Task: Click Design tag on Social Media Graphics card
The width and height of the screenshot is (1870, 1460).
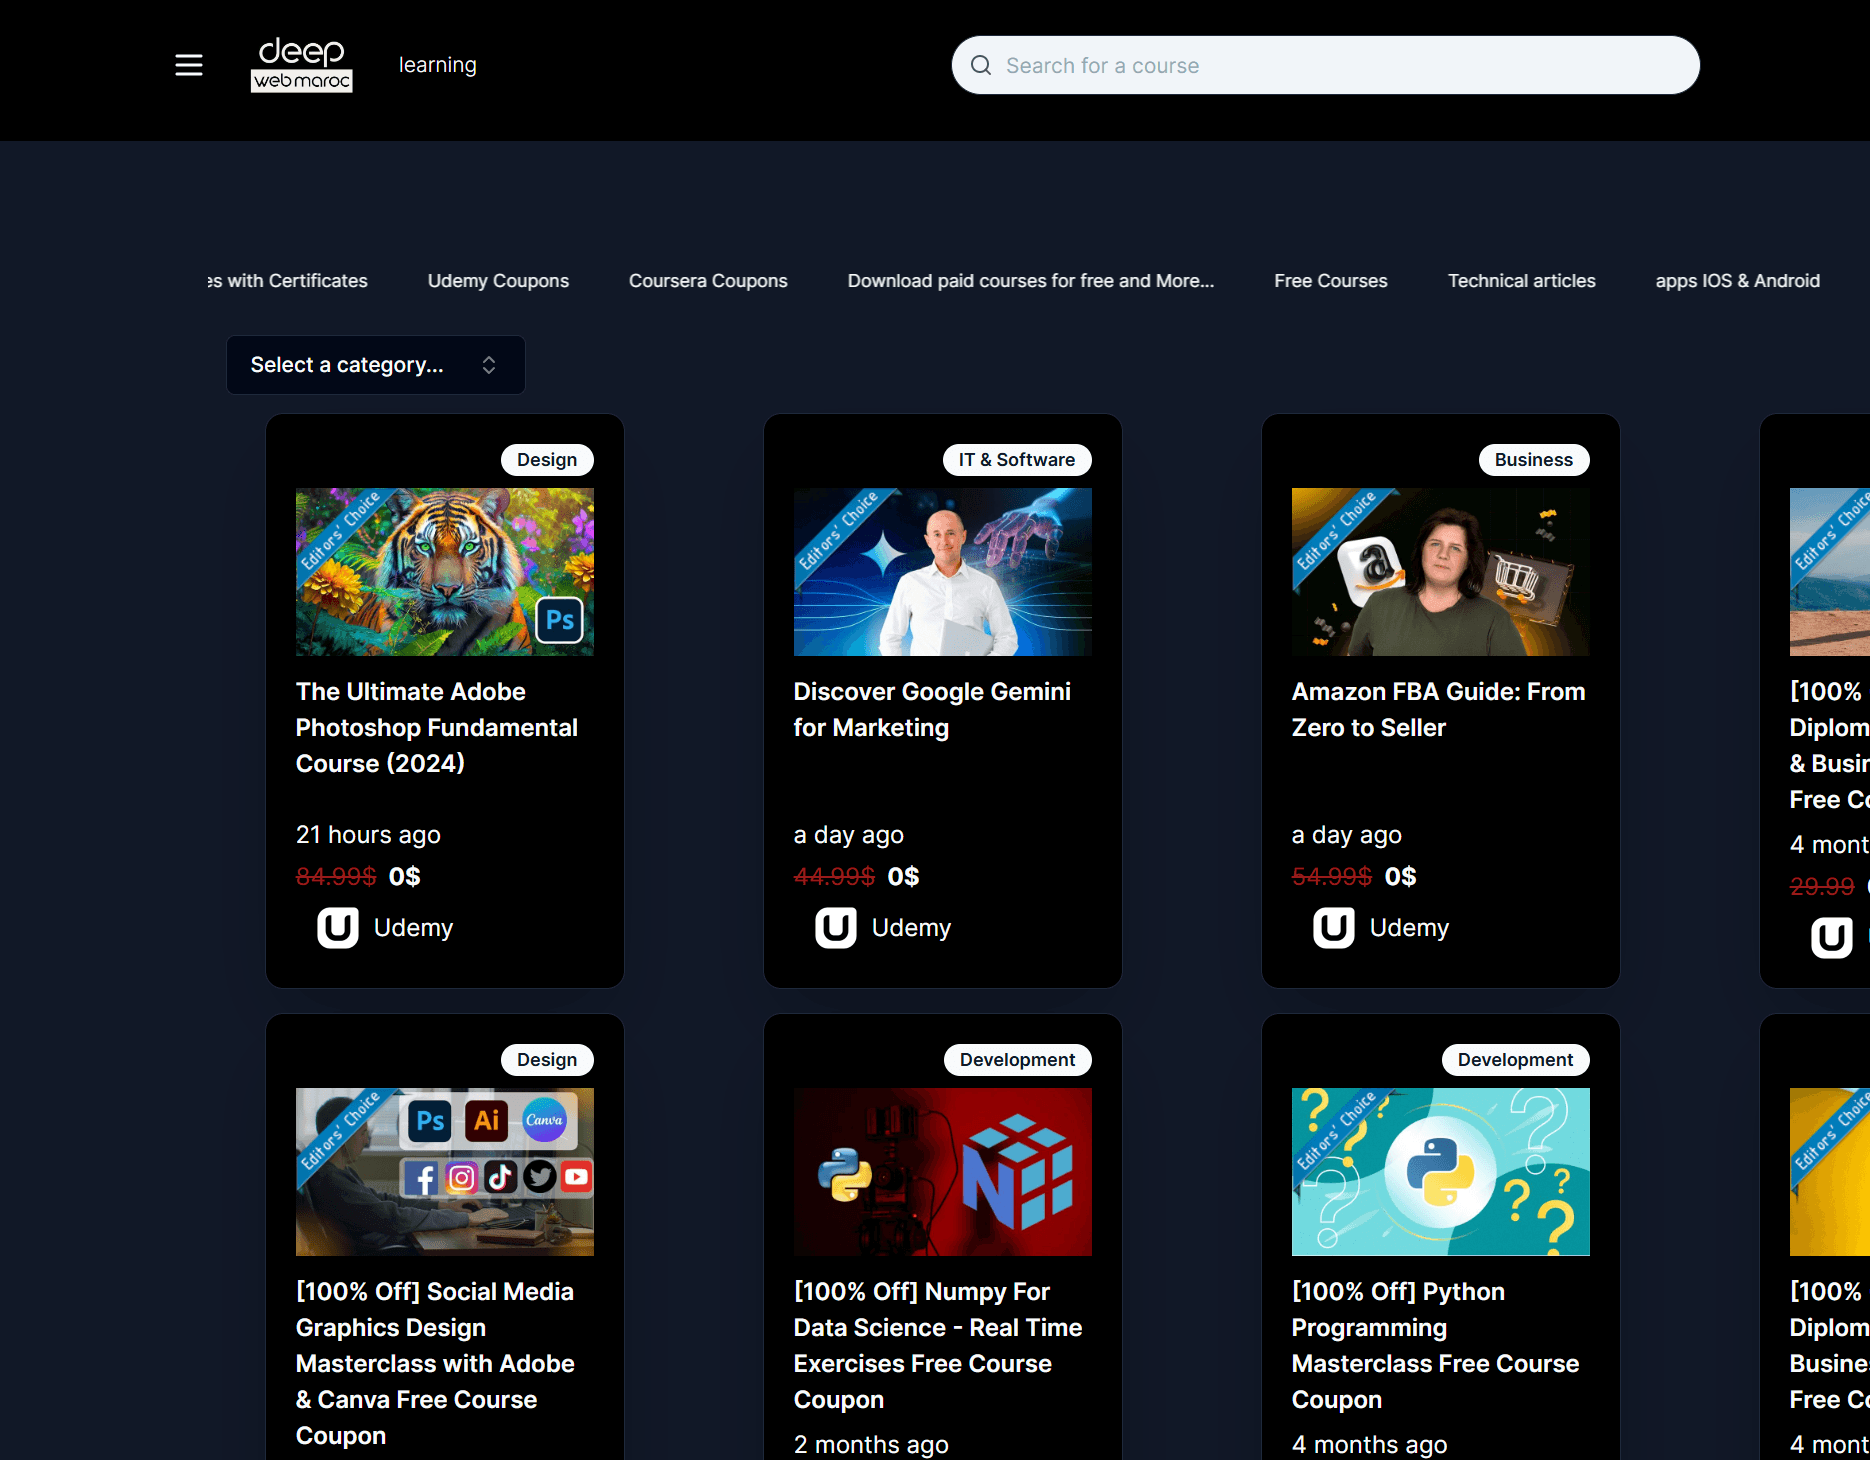Action: [x=547, y=1060]
